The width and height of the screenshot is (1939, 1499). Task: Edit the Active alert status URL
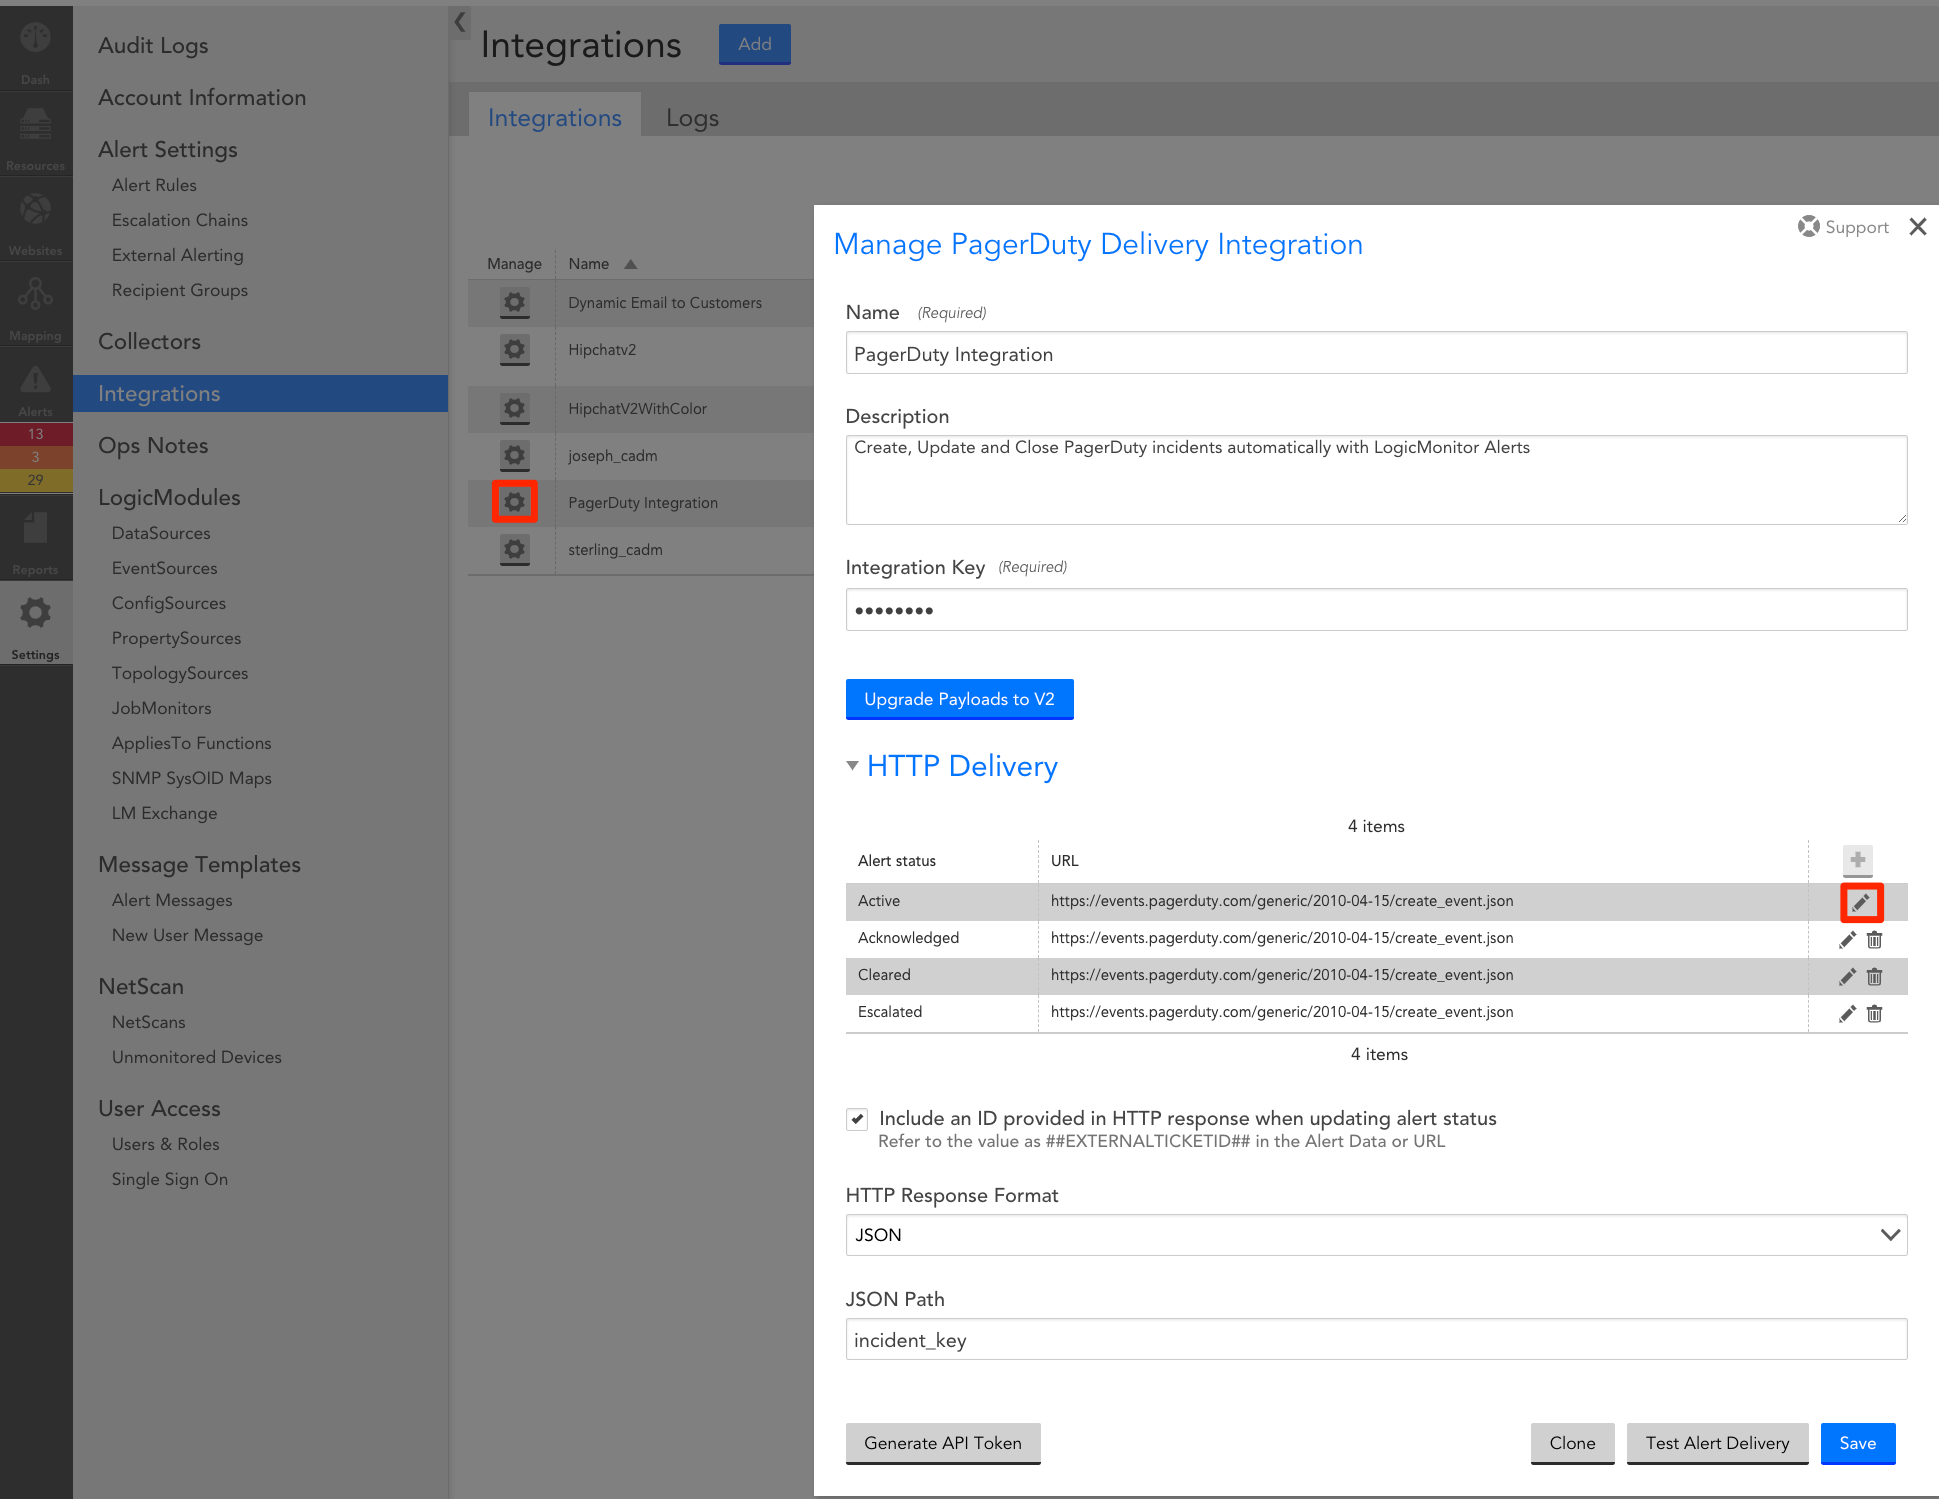tap(1861, 901)
